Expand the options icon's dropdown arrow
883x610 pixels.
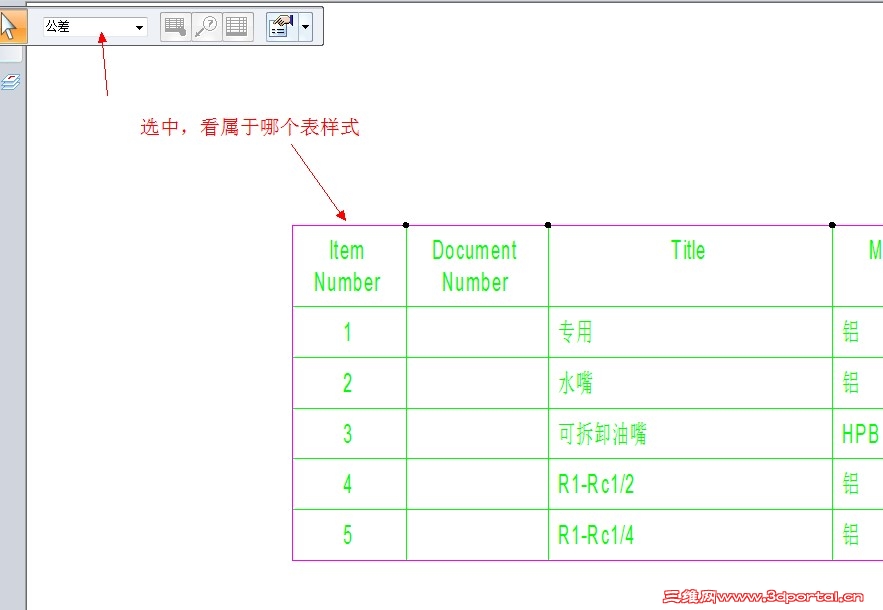[x=305, y=26]
